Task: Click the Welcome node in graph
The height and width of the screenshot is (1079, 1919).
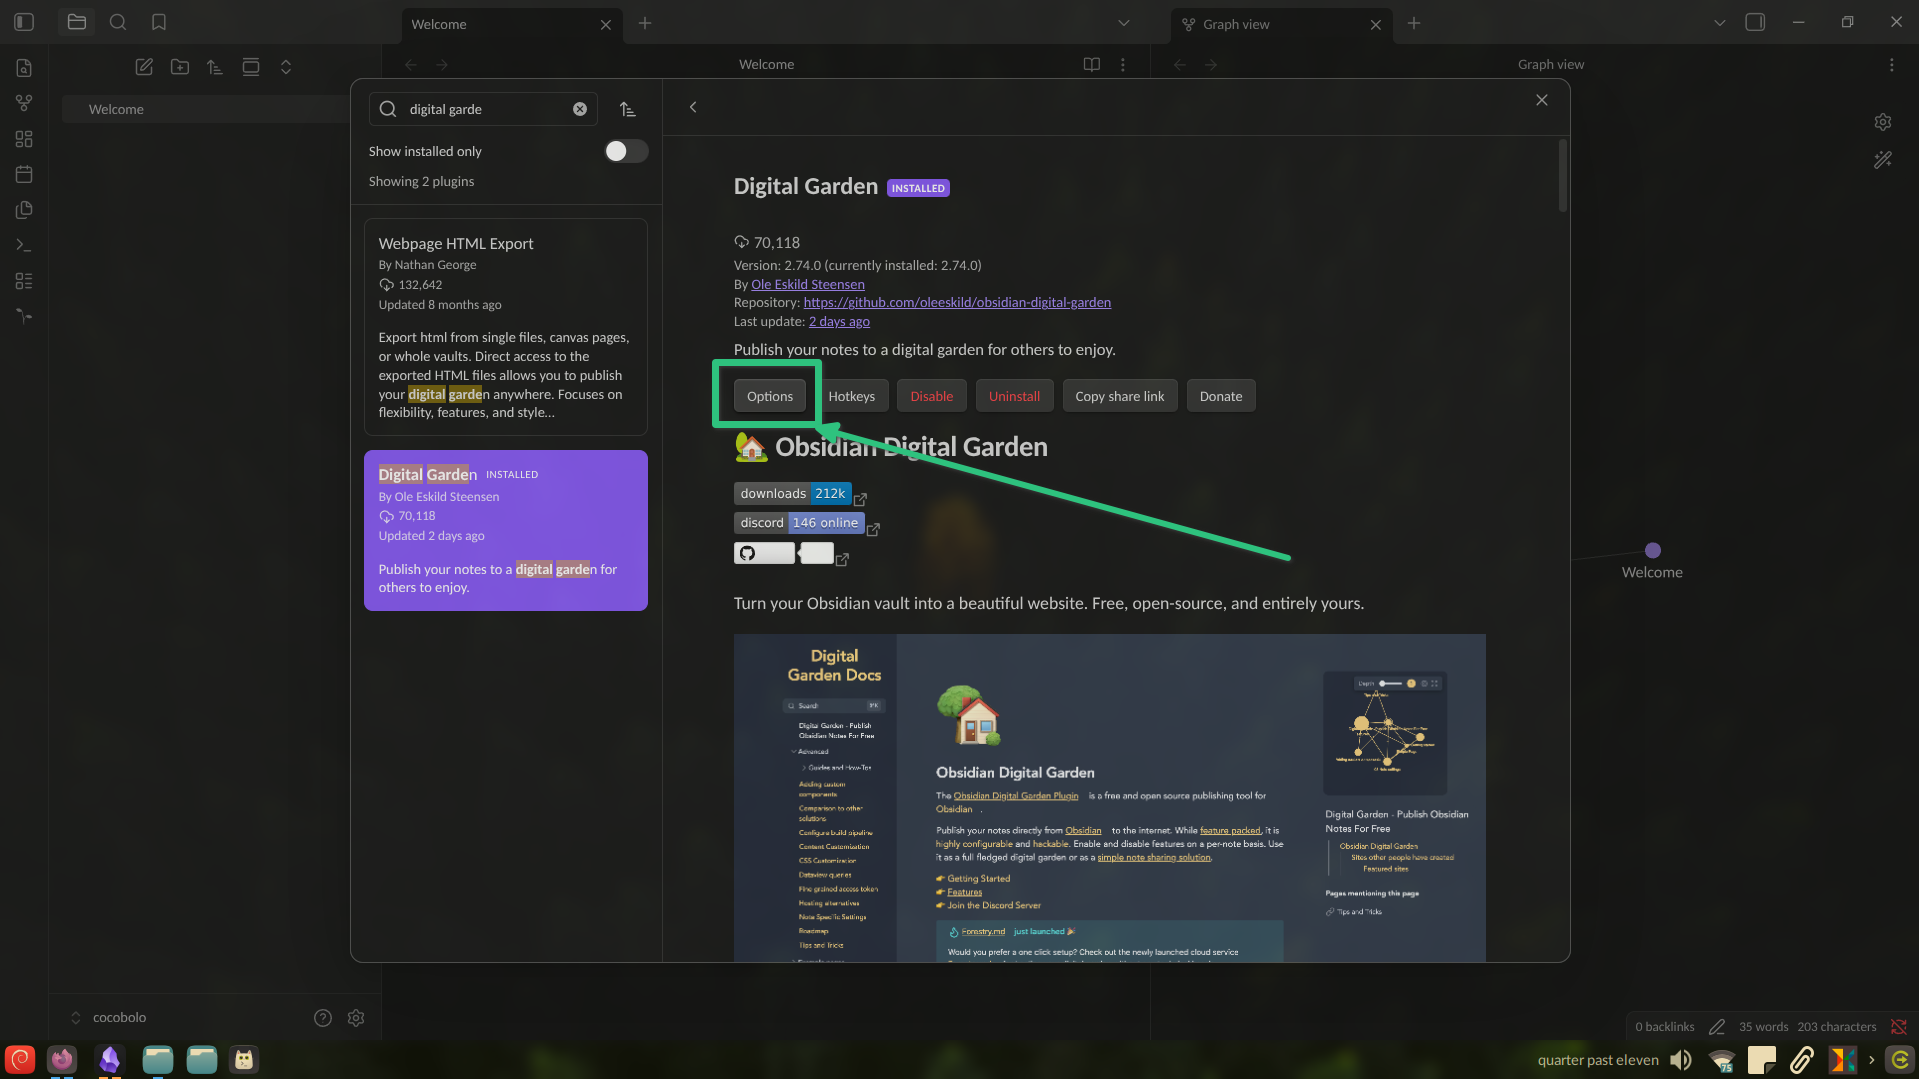Action: point(1652,550)
